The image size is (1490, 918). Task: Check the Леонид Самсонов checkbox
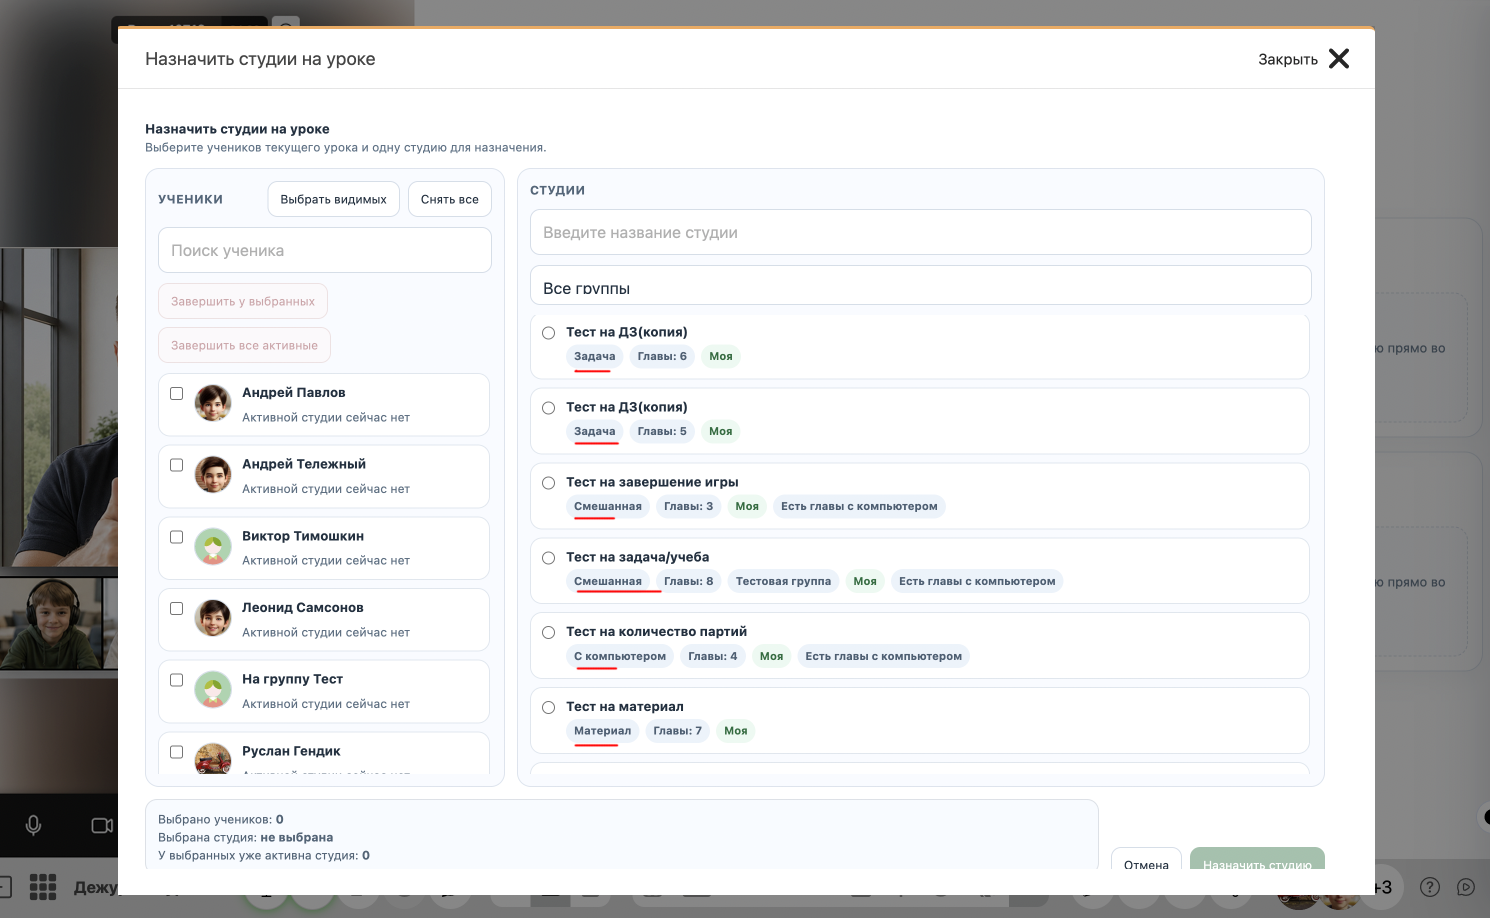point(177,608)
